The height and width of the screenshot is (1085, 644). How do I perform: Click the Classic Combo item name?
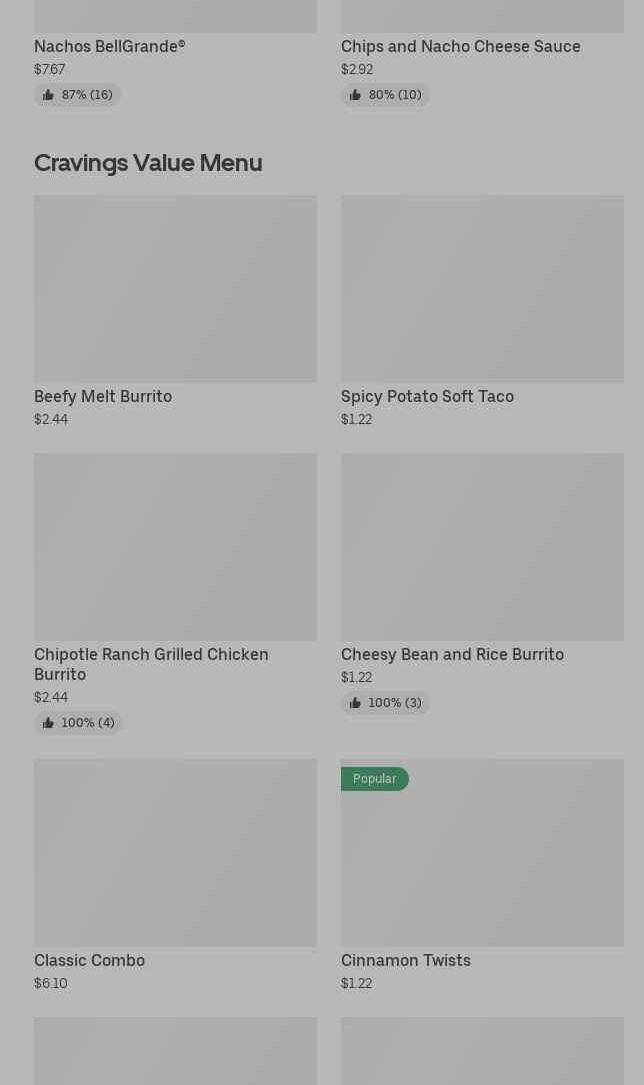[89, 960]
